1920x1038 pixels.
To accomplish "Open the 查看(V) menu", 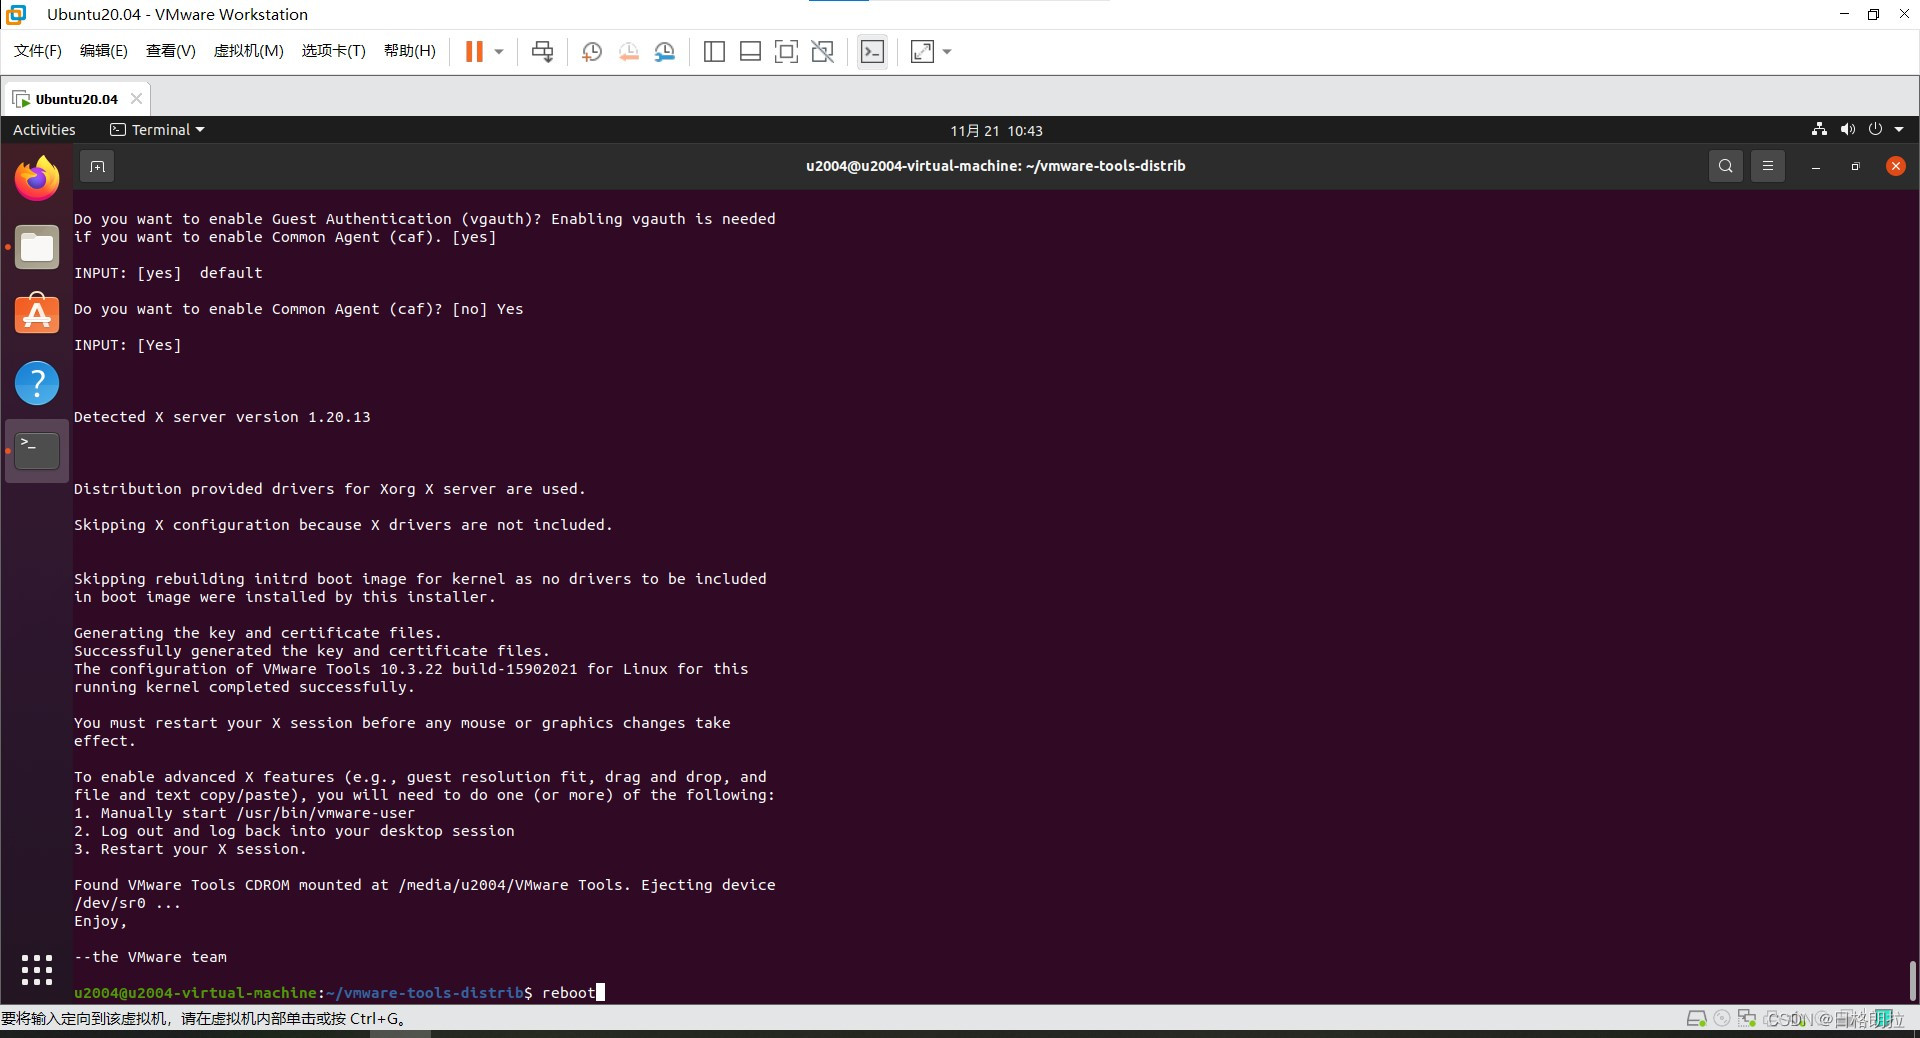I will pyautogui.click(x=171, y=51).
